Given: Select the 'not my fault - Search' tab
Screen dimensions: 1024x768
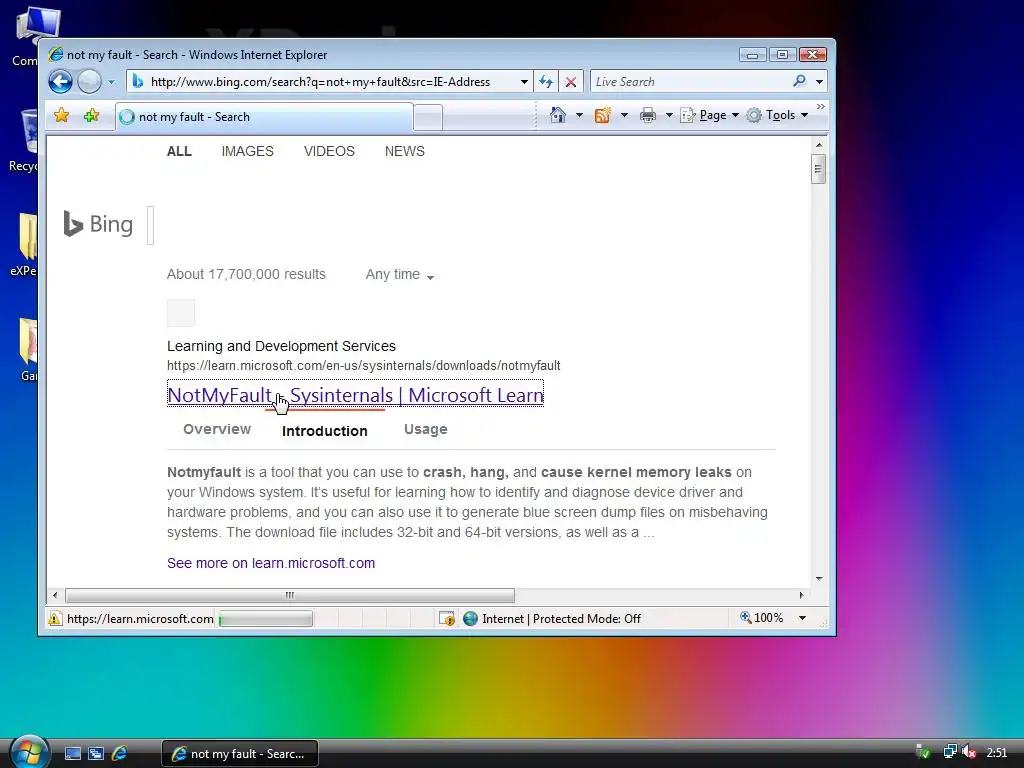Looking at the screenshot, I should pyautogui.click(x=264, y=117).
